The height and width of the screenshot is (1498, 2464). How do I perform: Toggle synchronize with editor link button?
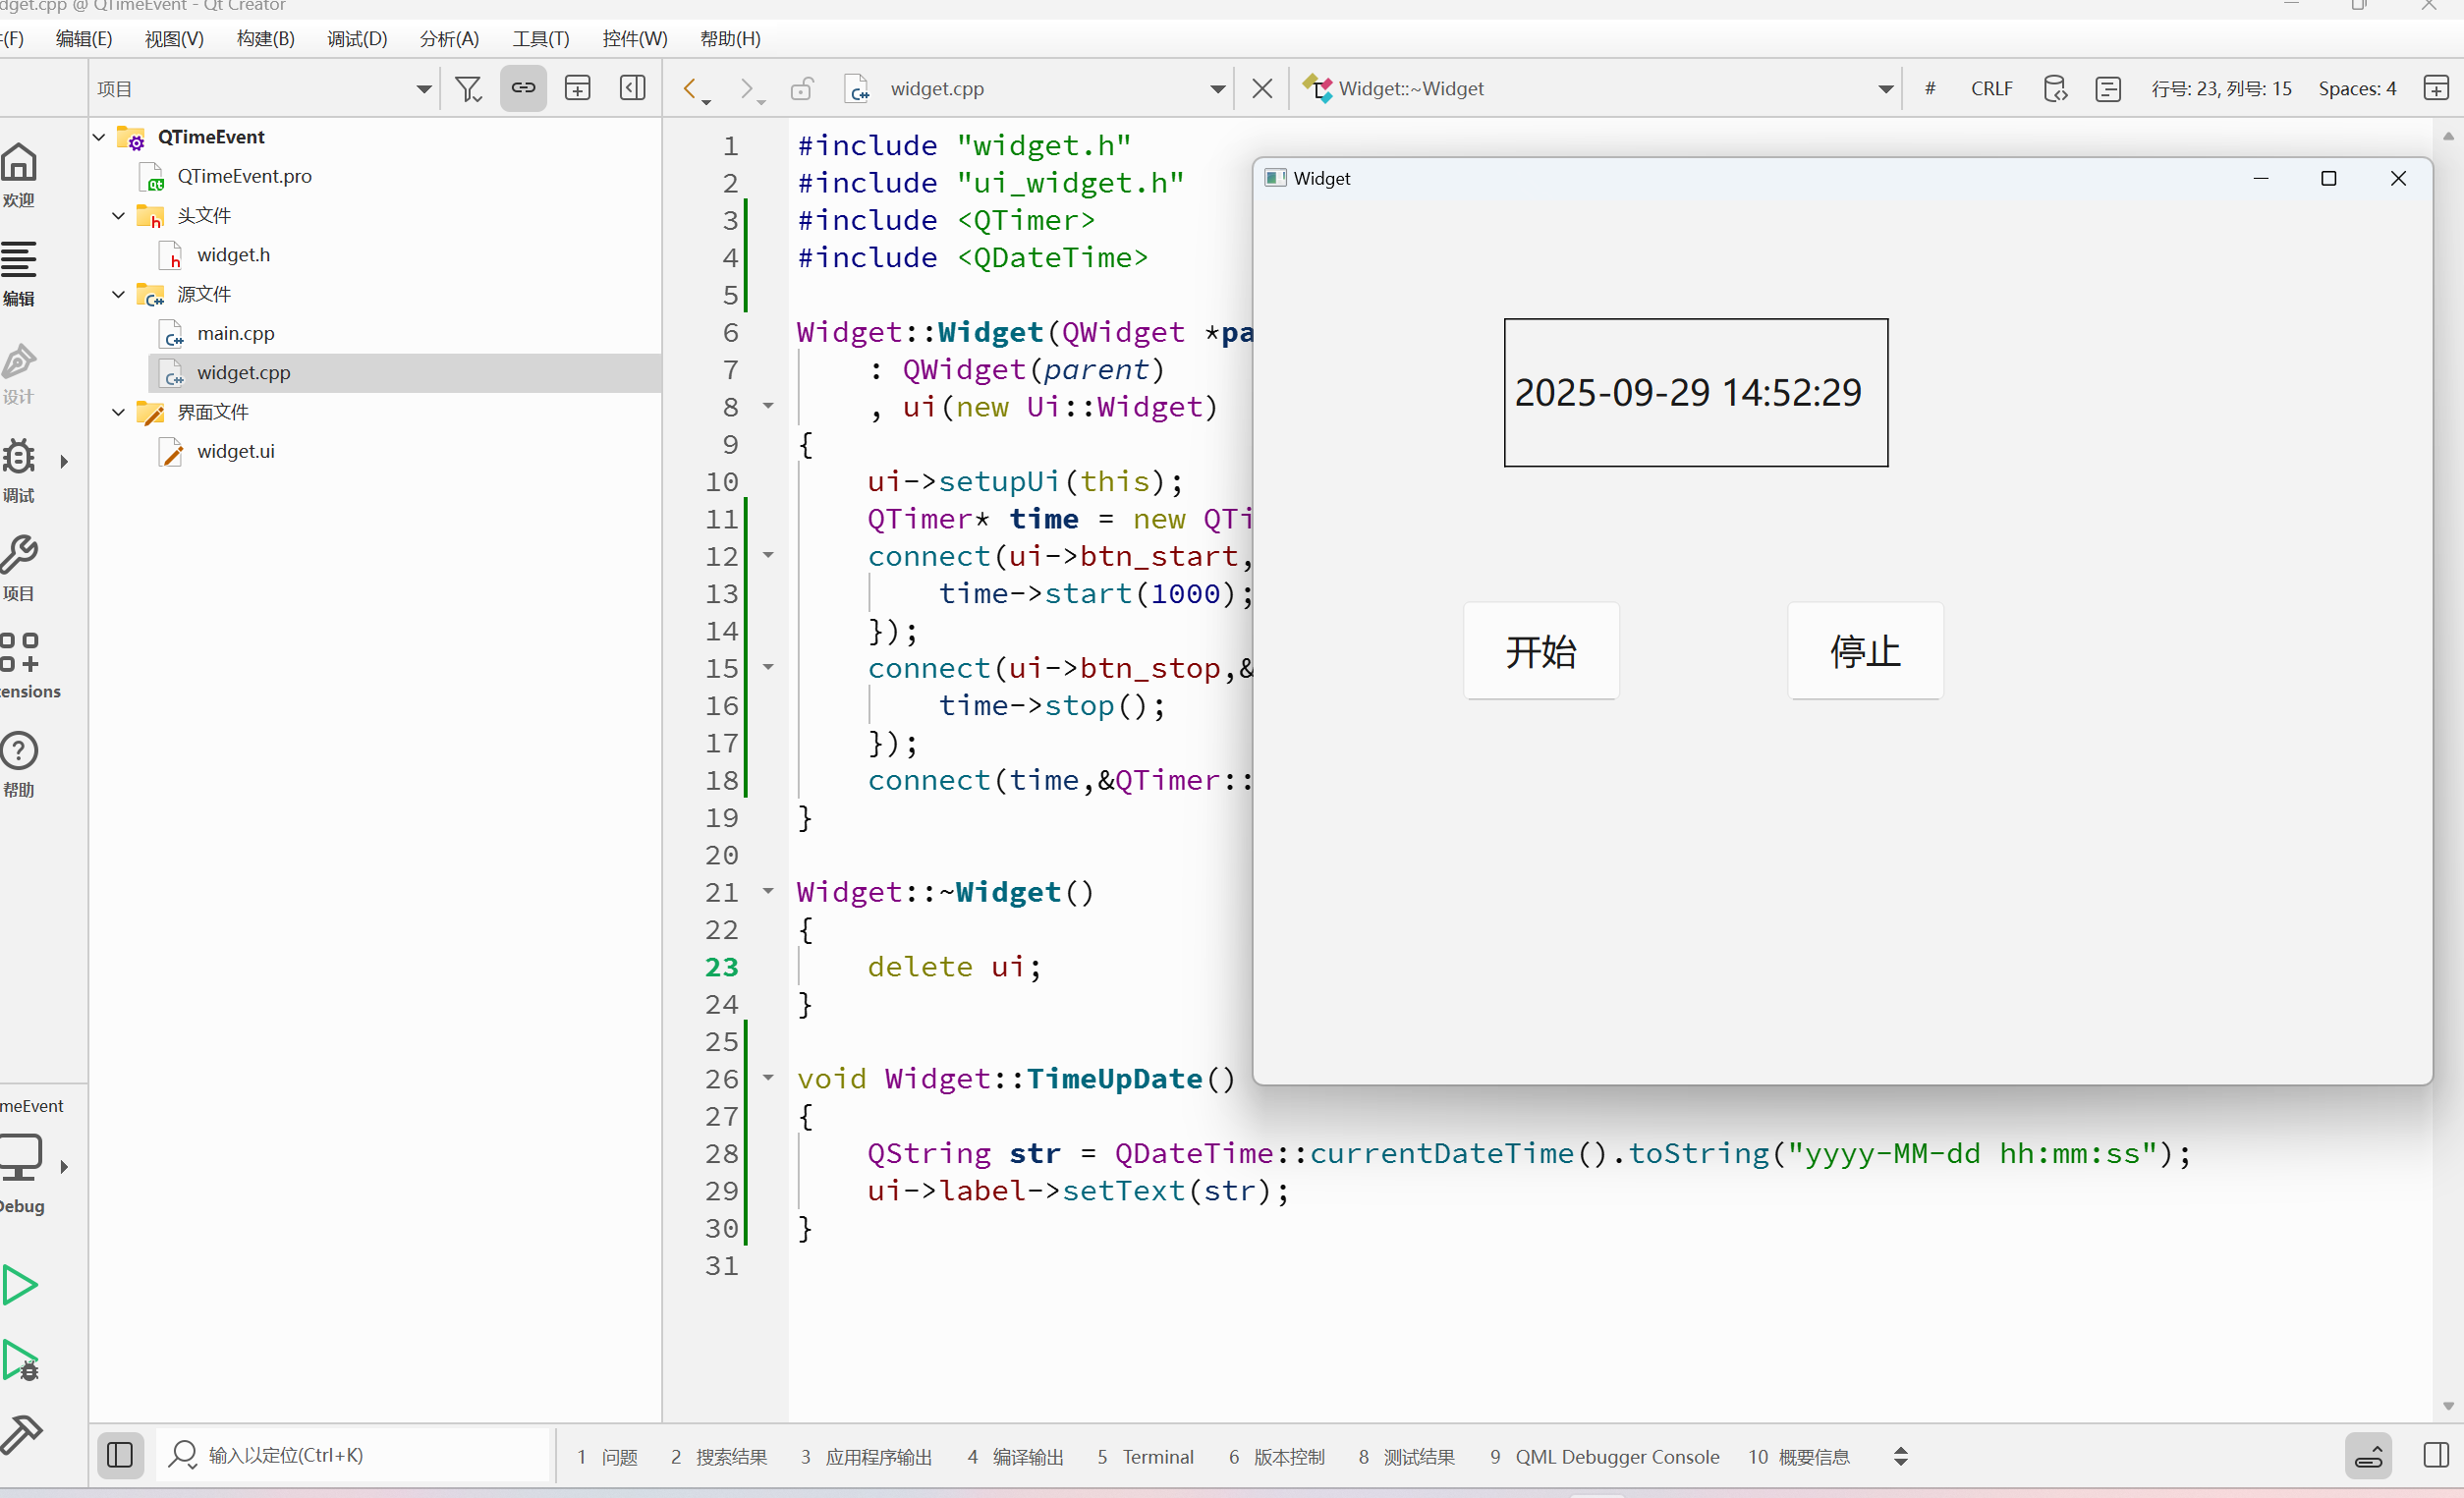[x=523, y=89]
